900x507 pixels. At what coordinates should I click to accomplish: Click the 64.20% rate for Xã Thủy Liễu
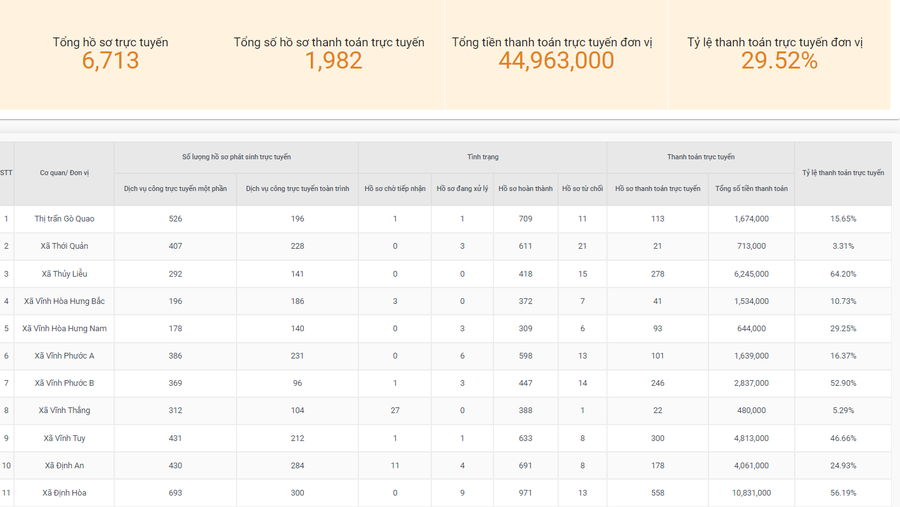[842, 274]
